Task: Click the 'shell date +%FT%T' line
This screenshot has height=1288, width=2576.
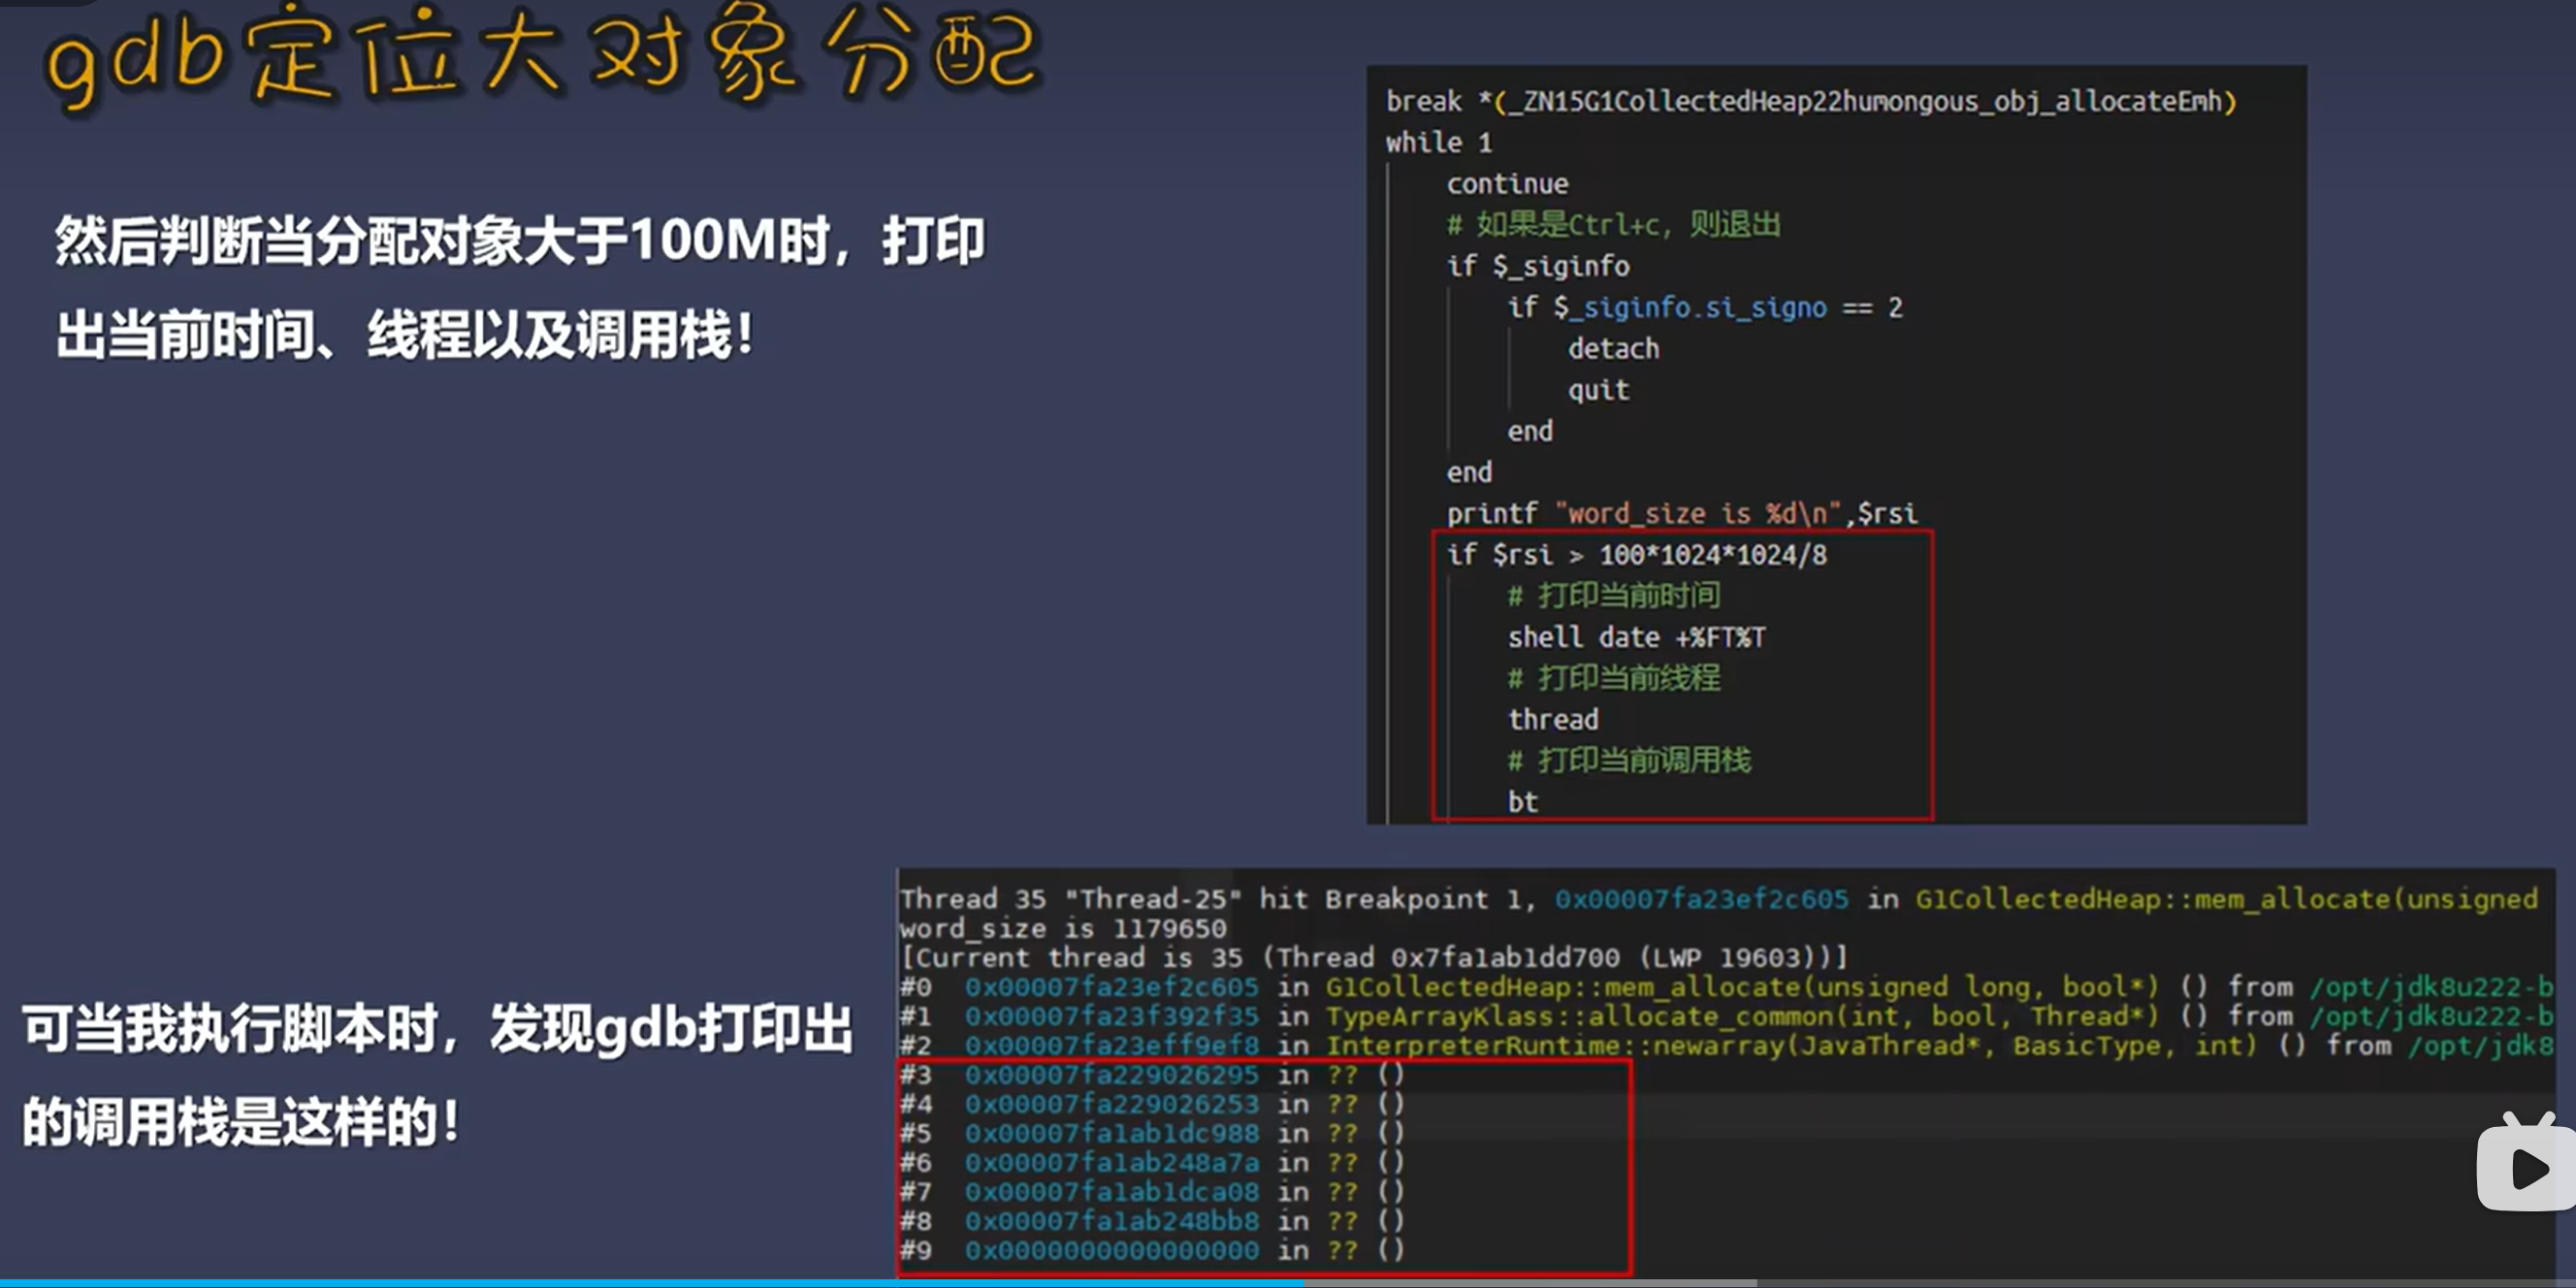Action: click(x=1636, y=638)
